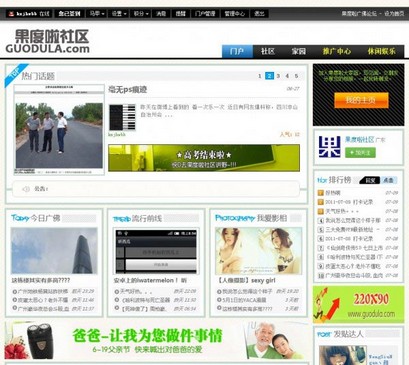Screen dimensions: 409x365
Task: Open the portrait photo in 我爱影相
Action: (258, 251)
